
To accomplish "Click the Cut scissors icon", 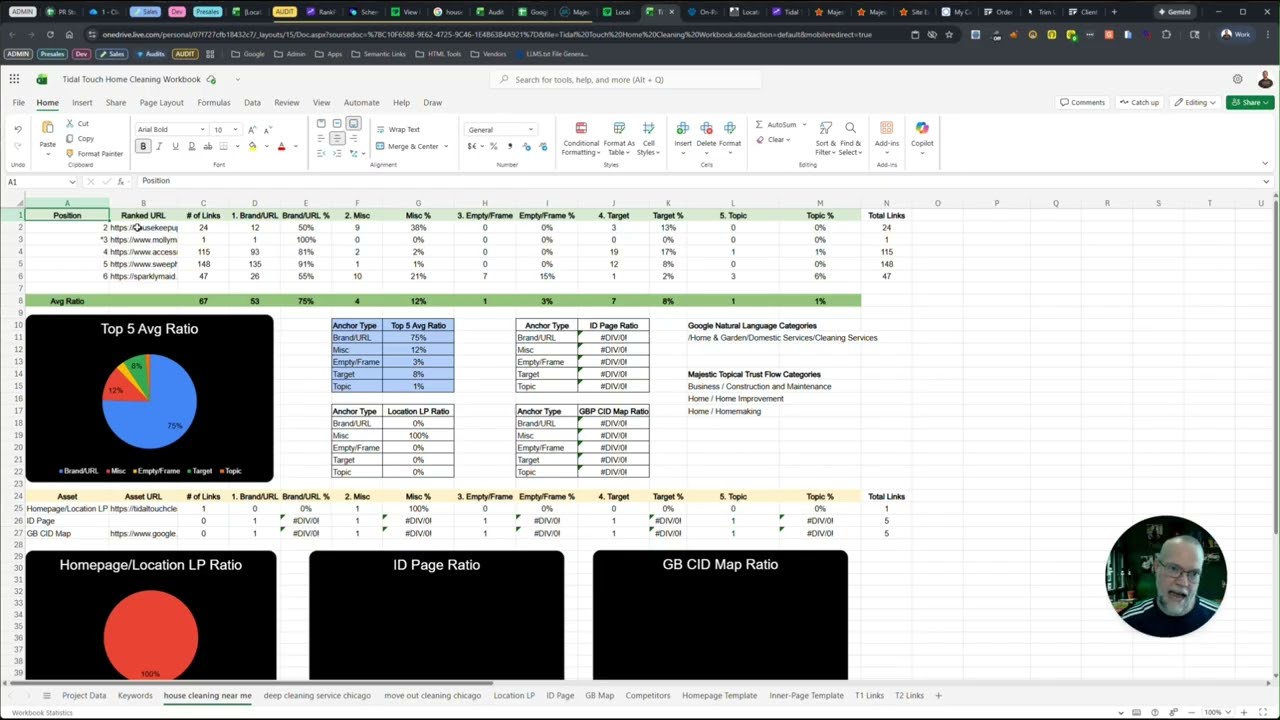I will pos(69,123).
